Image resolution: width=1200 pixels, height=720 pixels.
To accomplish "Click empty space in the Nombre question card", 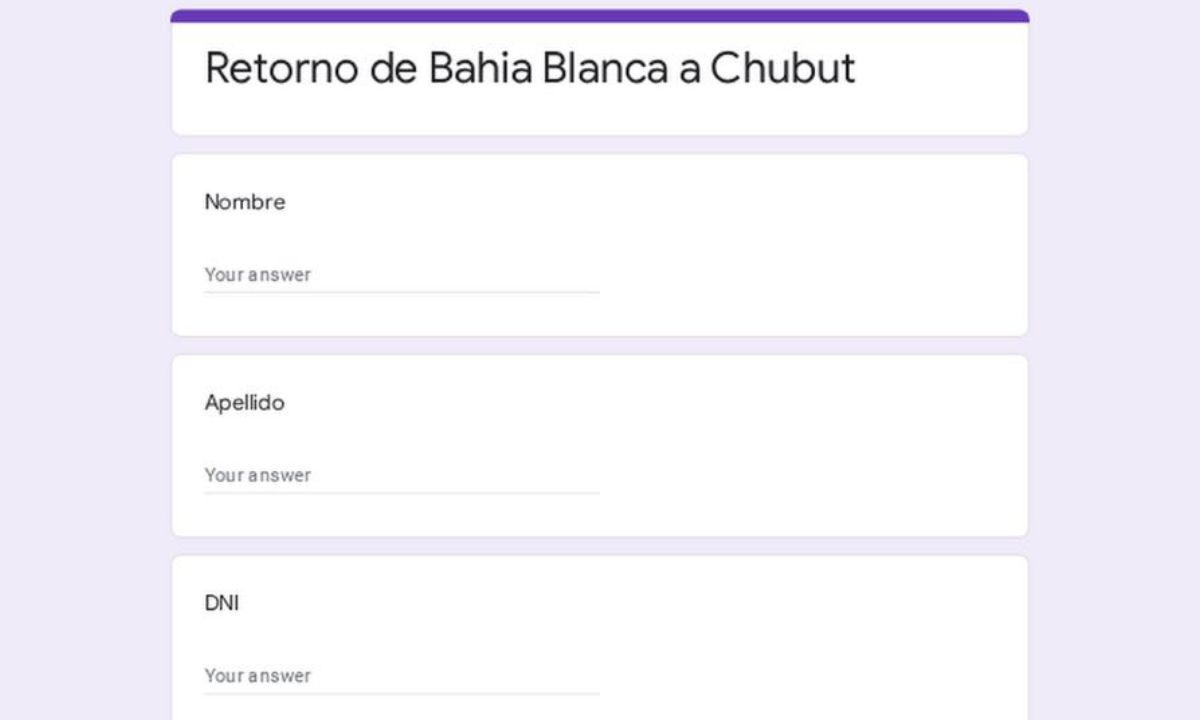I will tap(810, 245).
